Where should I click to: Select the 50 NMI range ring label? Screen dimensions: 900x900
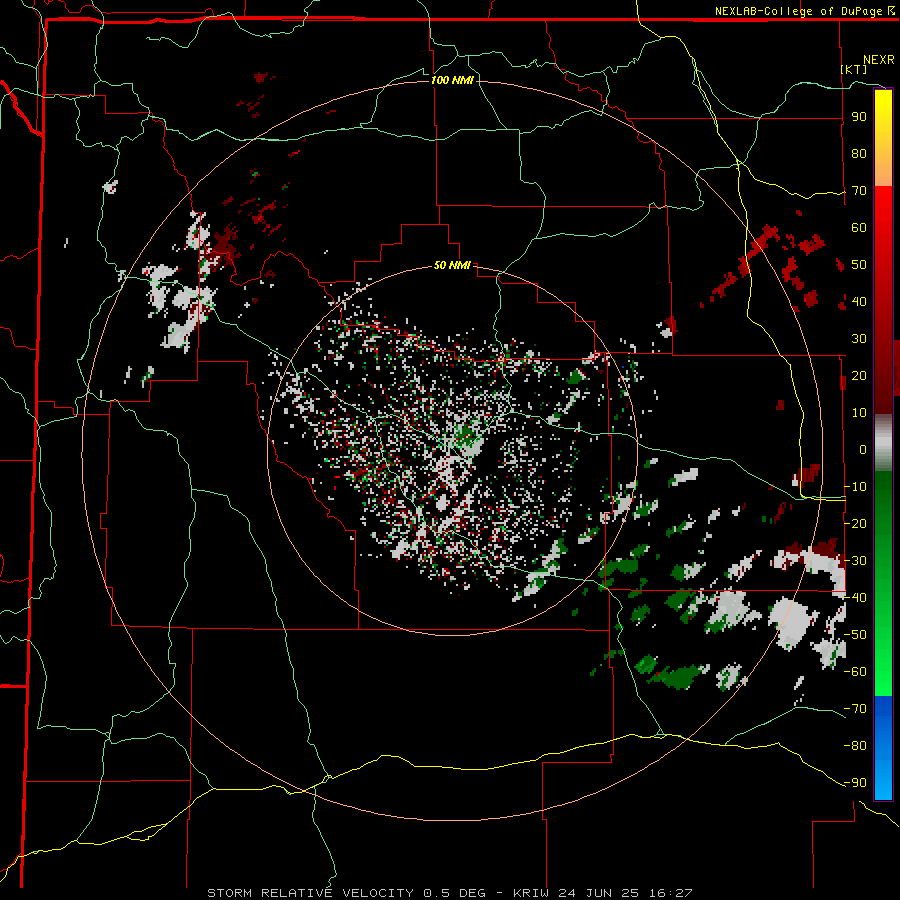[452, 265]
